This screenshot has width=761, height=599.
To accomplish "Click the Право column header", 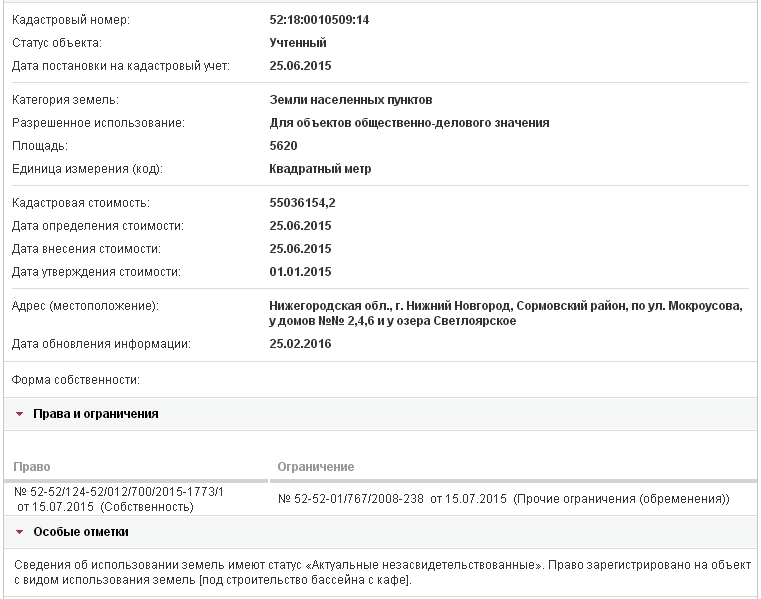I will tap(31, 467).
